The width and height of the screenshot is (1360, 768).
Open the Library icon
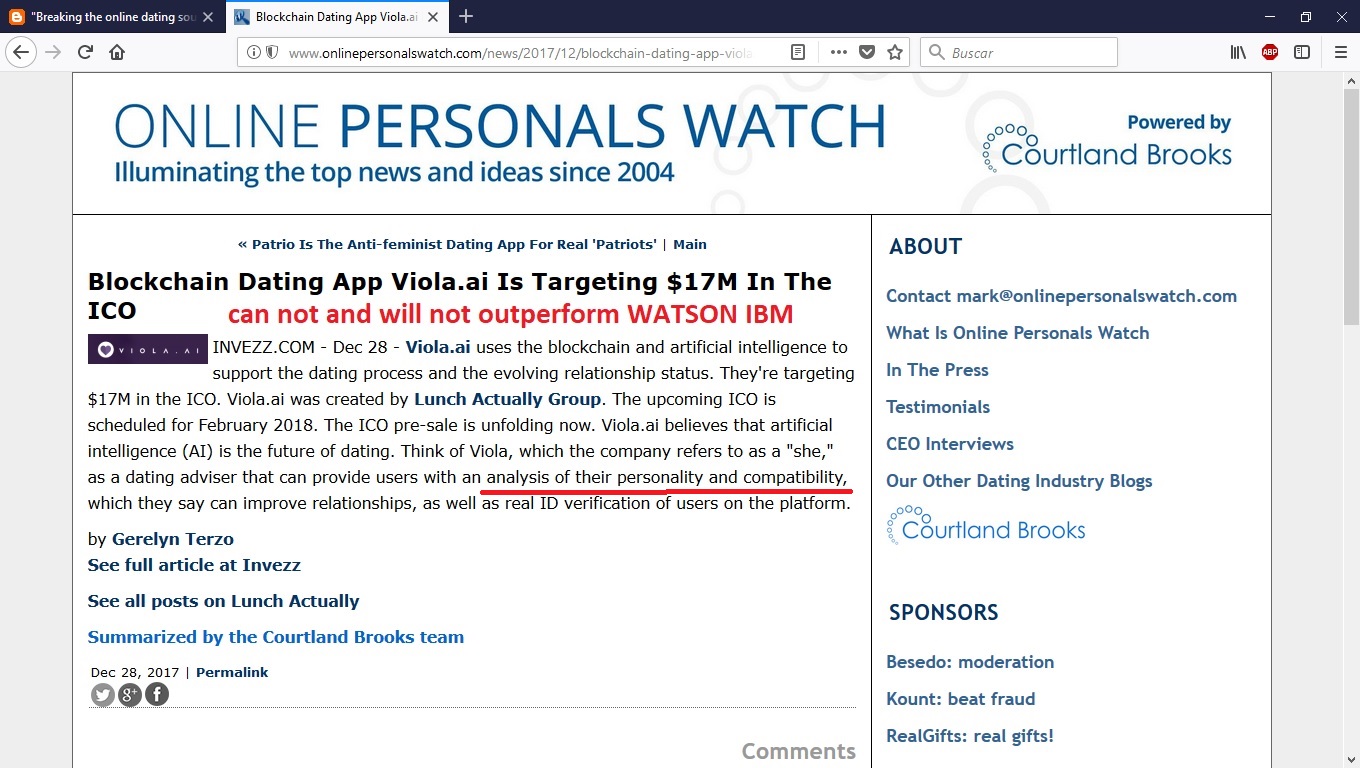pos(1238,52)
